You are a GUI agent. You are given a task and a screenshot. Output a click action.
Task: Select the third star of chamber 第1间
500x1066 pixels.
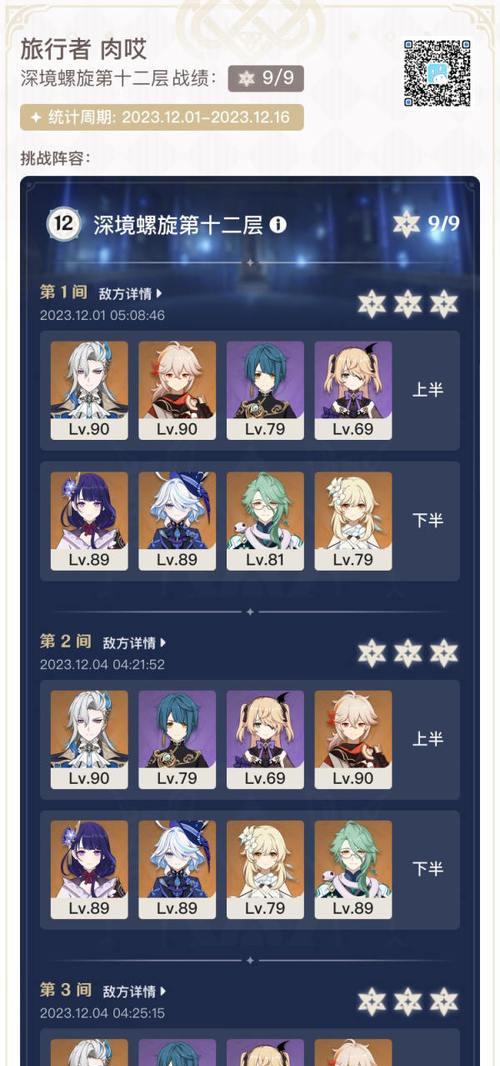[444, 303]
